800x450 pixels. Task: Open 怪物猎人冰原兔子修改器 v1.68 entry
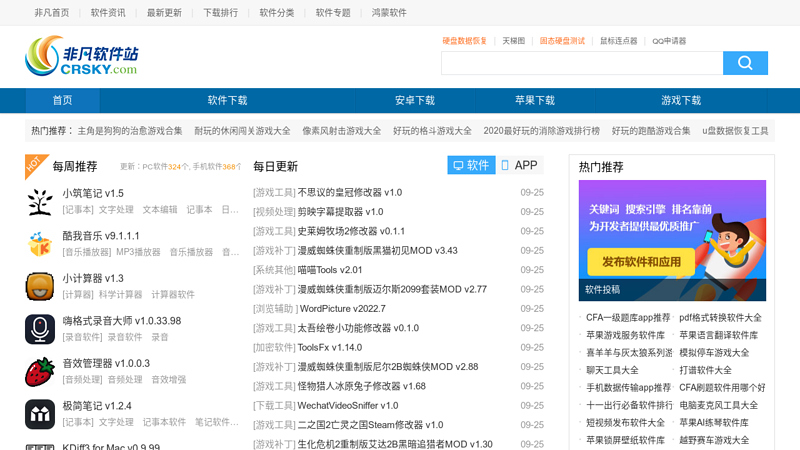(x=361, y=386)
